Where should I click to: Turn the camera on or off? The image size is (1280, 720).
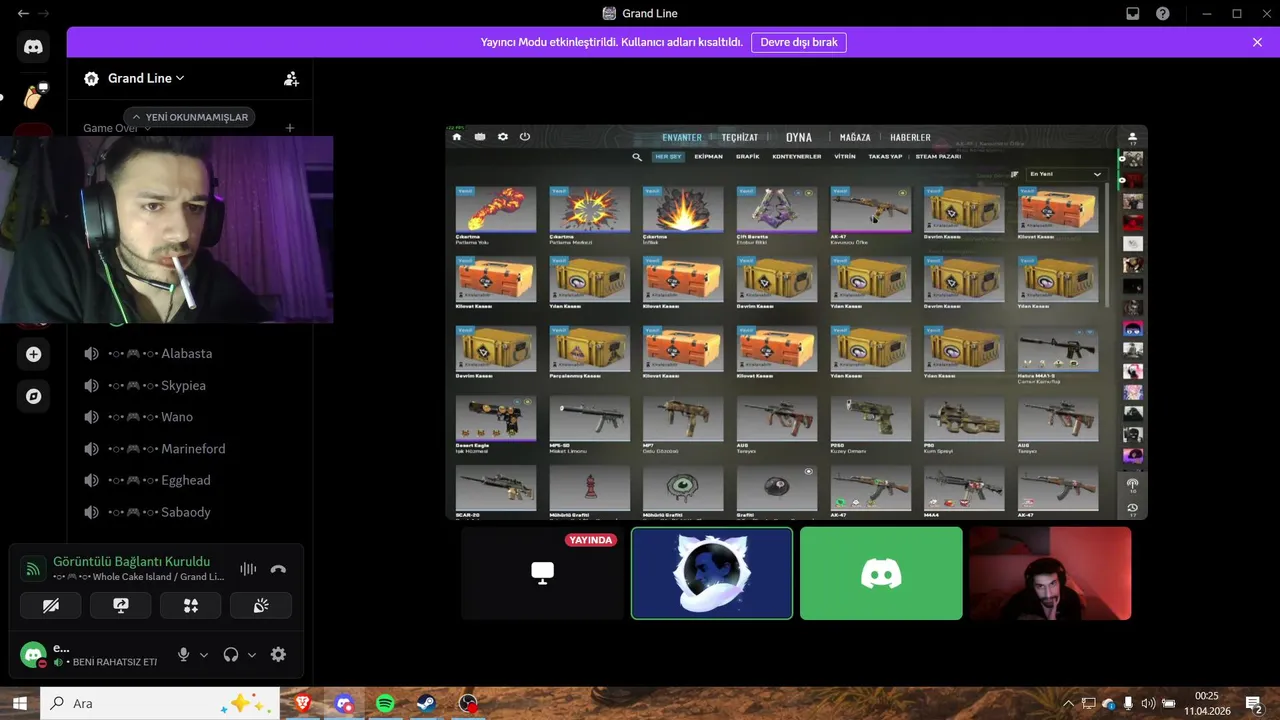(x=51, y=605)
